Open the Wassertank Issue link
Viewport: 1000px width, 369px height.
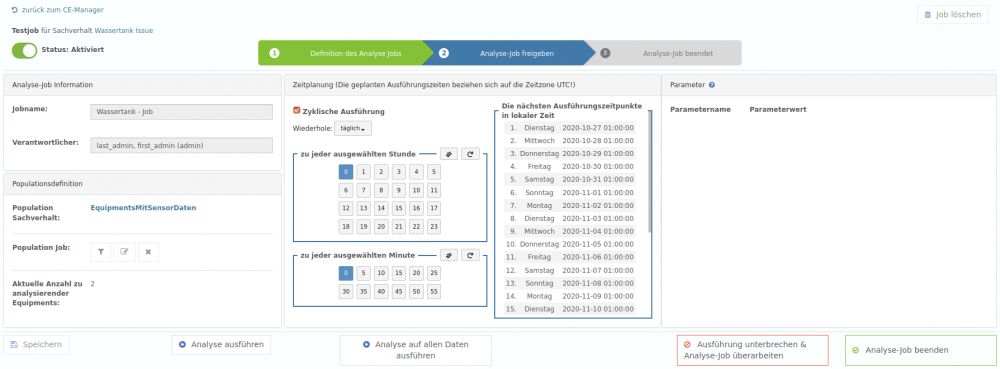(124, 30)
